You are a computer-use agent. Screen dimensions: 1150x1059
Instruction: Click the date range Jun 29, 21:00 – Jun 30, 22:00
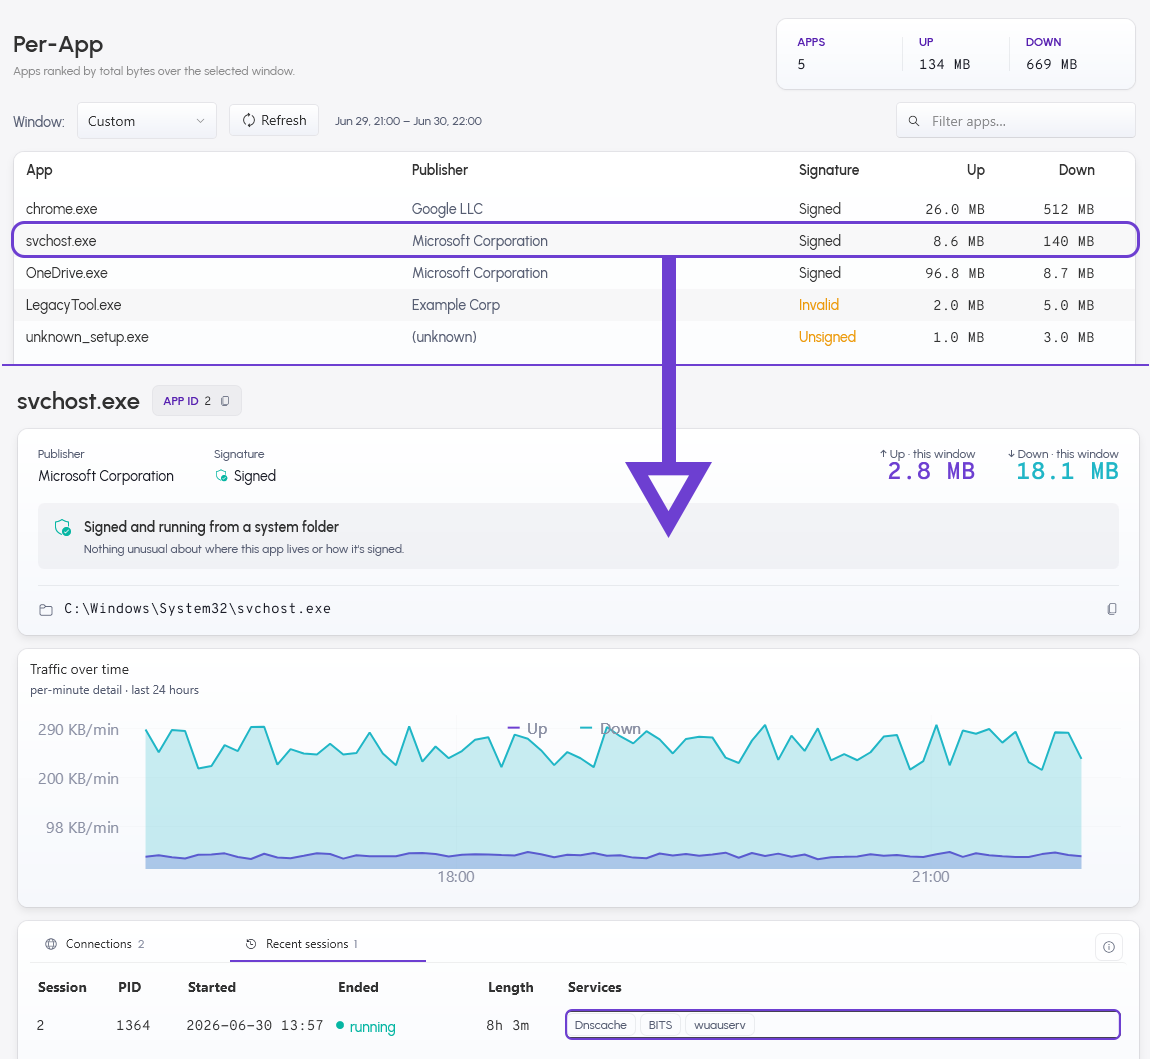point(409,121)
